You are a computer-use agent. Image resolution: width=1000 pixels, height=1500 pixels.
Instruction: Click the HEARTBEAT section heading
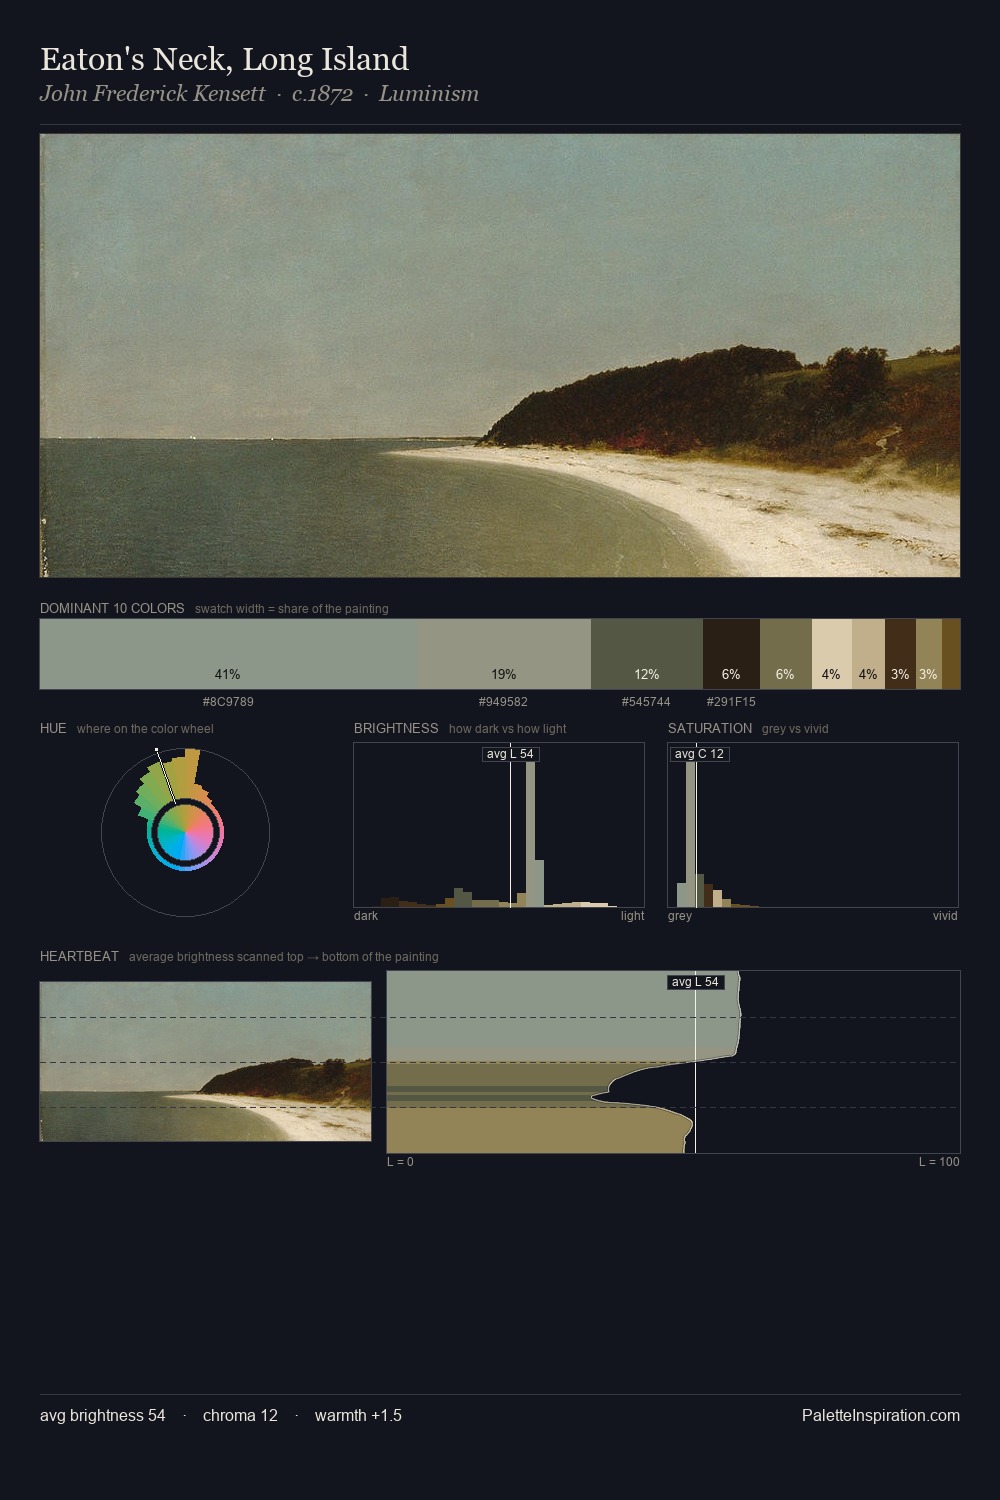point(79,956)
